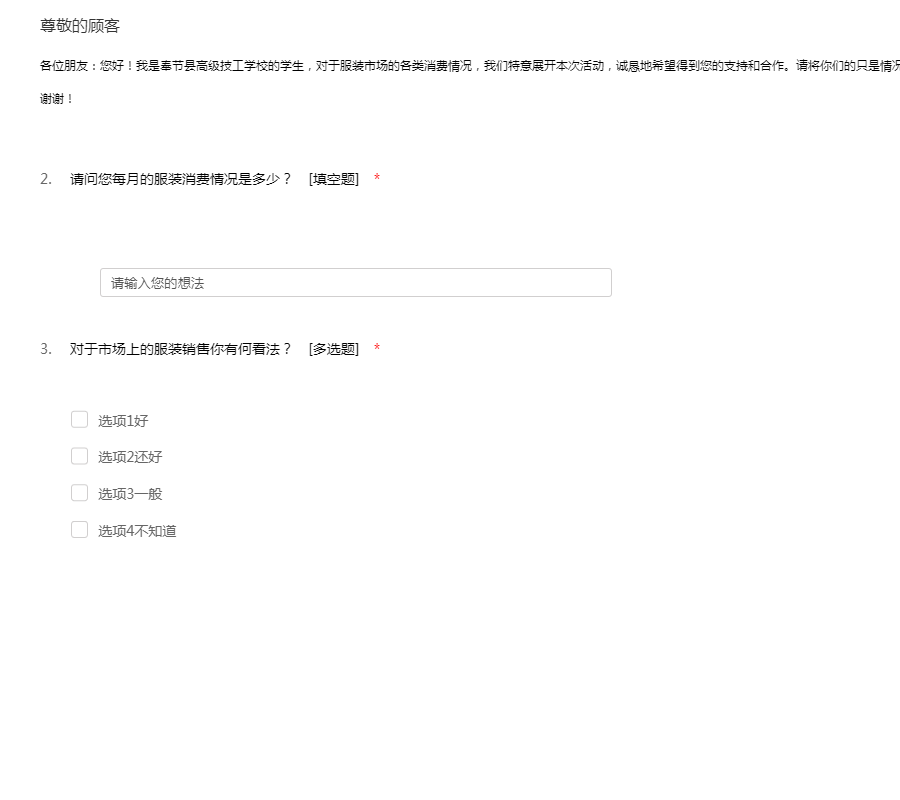Check the 选项1好 checkbox
The image size is (900, 800).
click(x=80, y=420)
